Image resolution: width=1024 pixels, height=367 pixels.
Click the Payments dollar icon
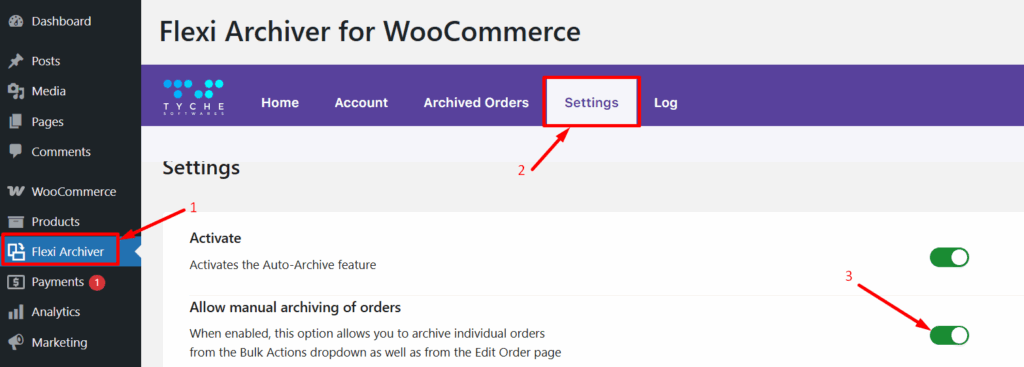pyautogui.click(x=16, y=282)
